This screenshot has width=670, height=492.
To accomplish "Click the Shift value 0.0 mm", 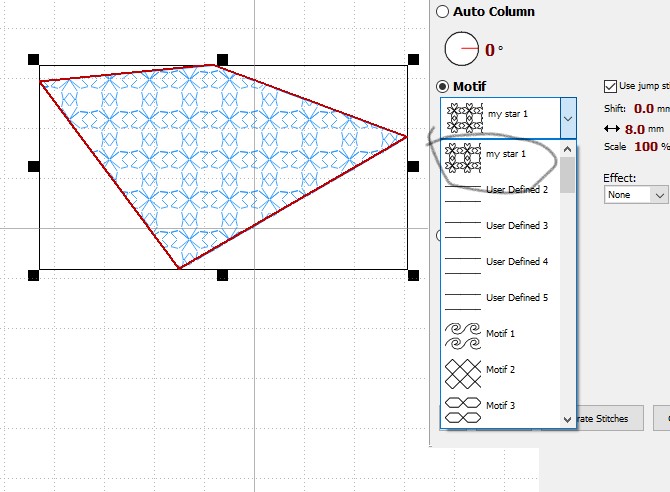I will tap(644, 109).
